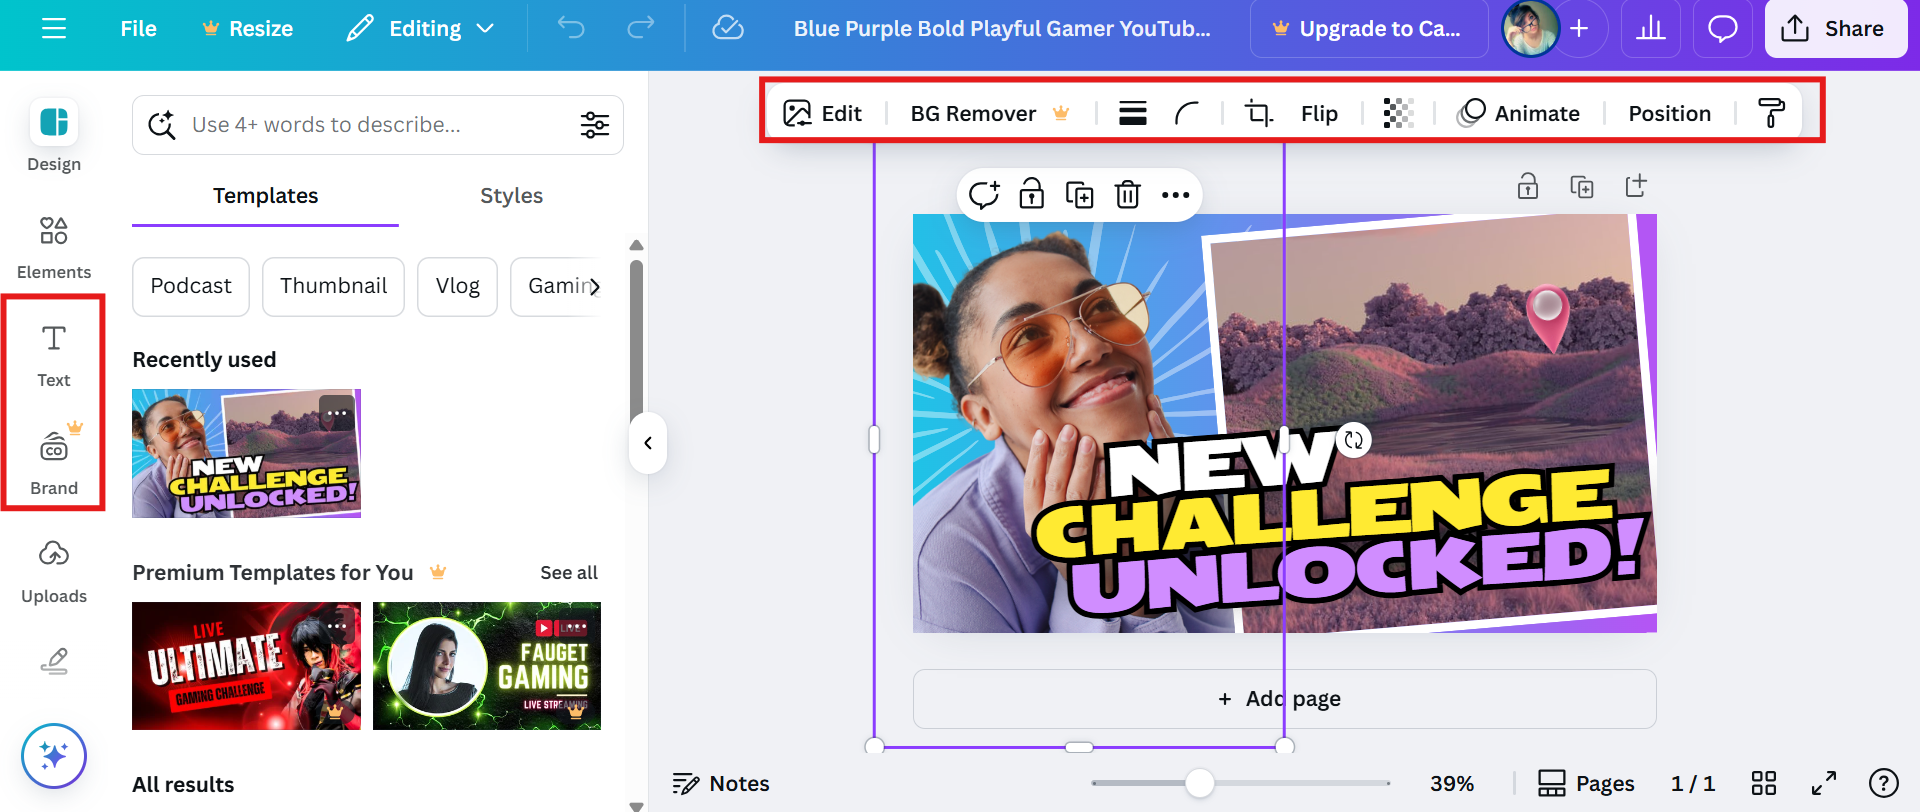Open the Notes panel
This screenshot has width=1920, height=812.
(721, 783)
